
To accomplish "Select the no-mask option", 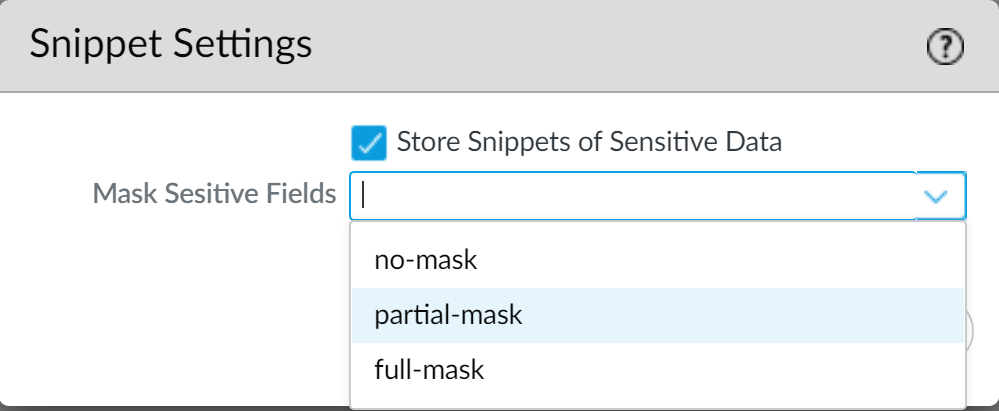I will coord(427,261).
